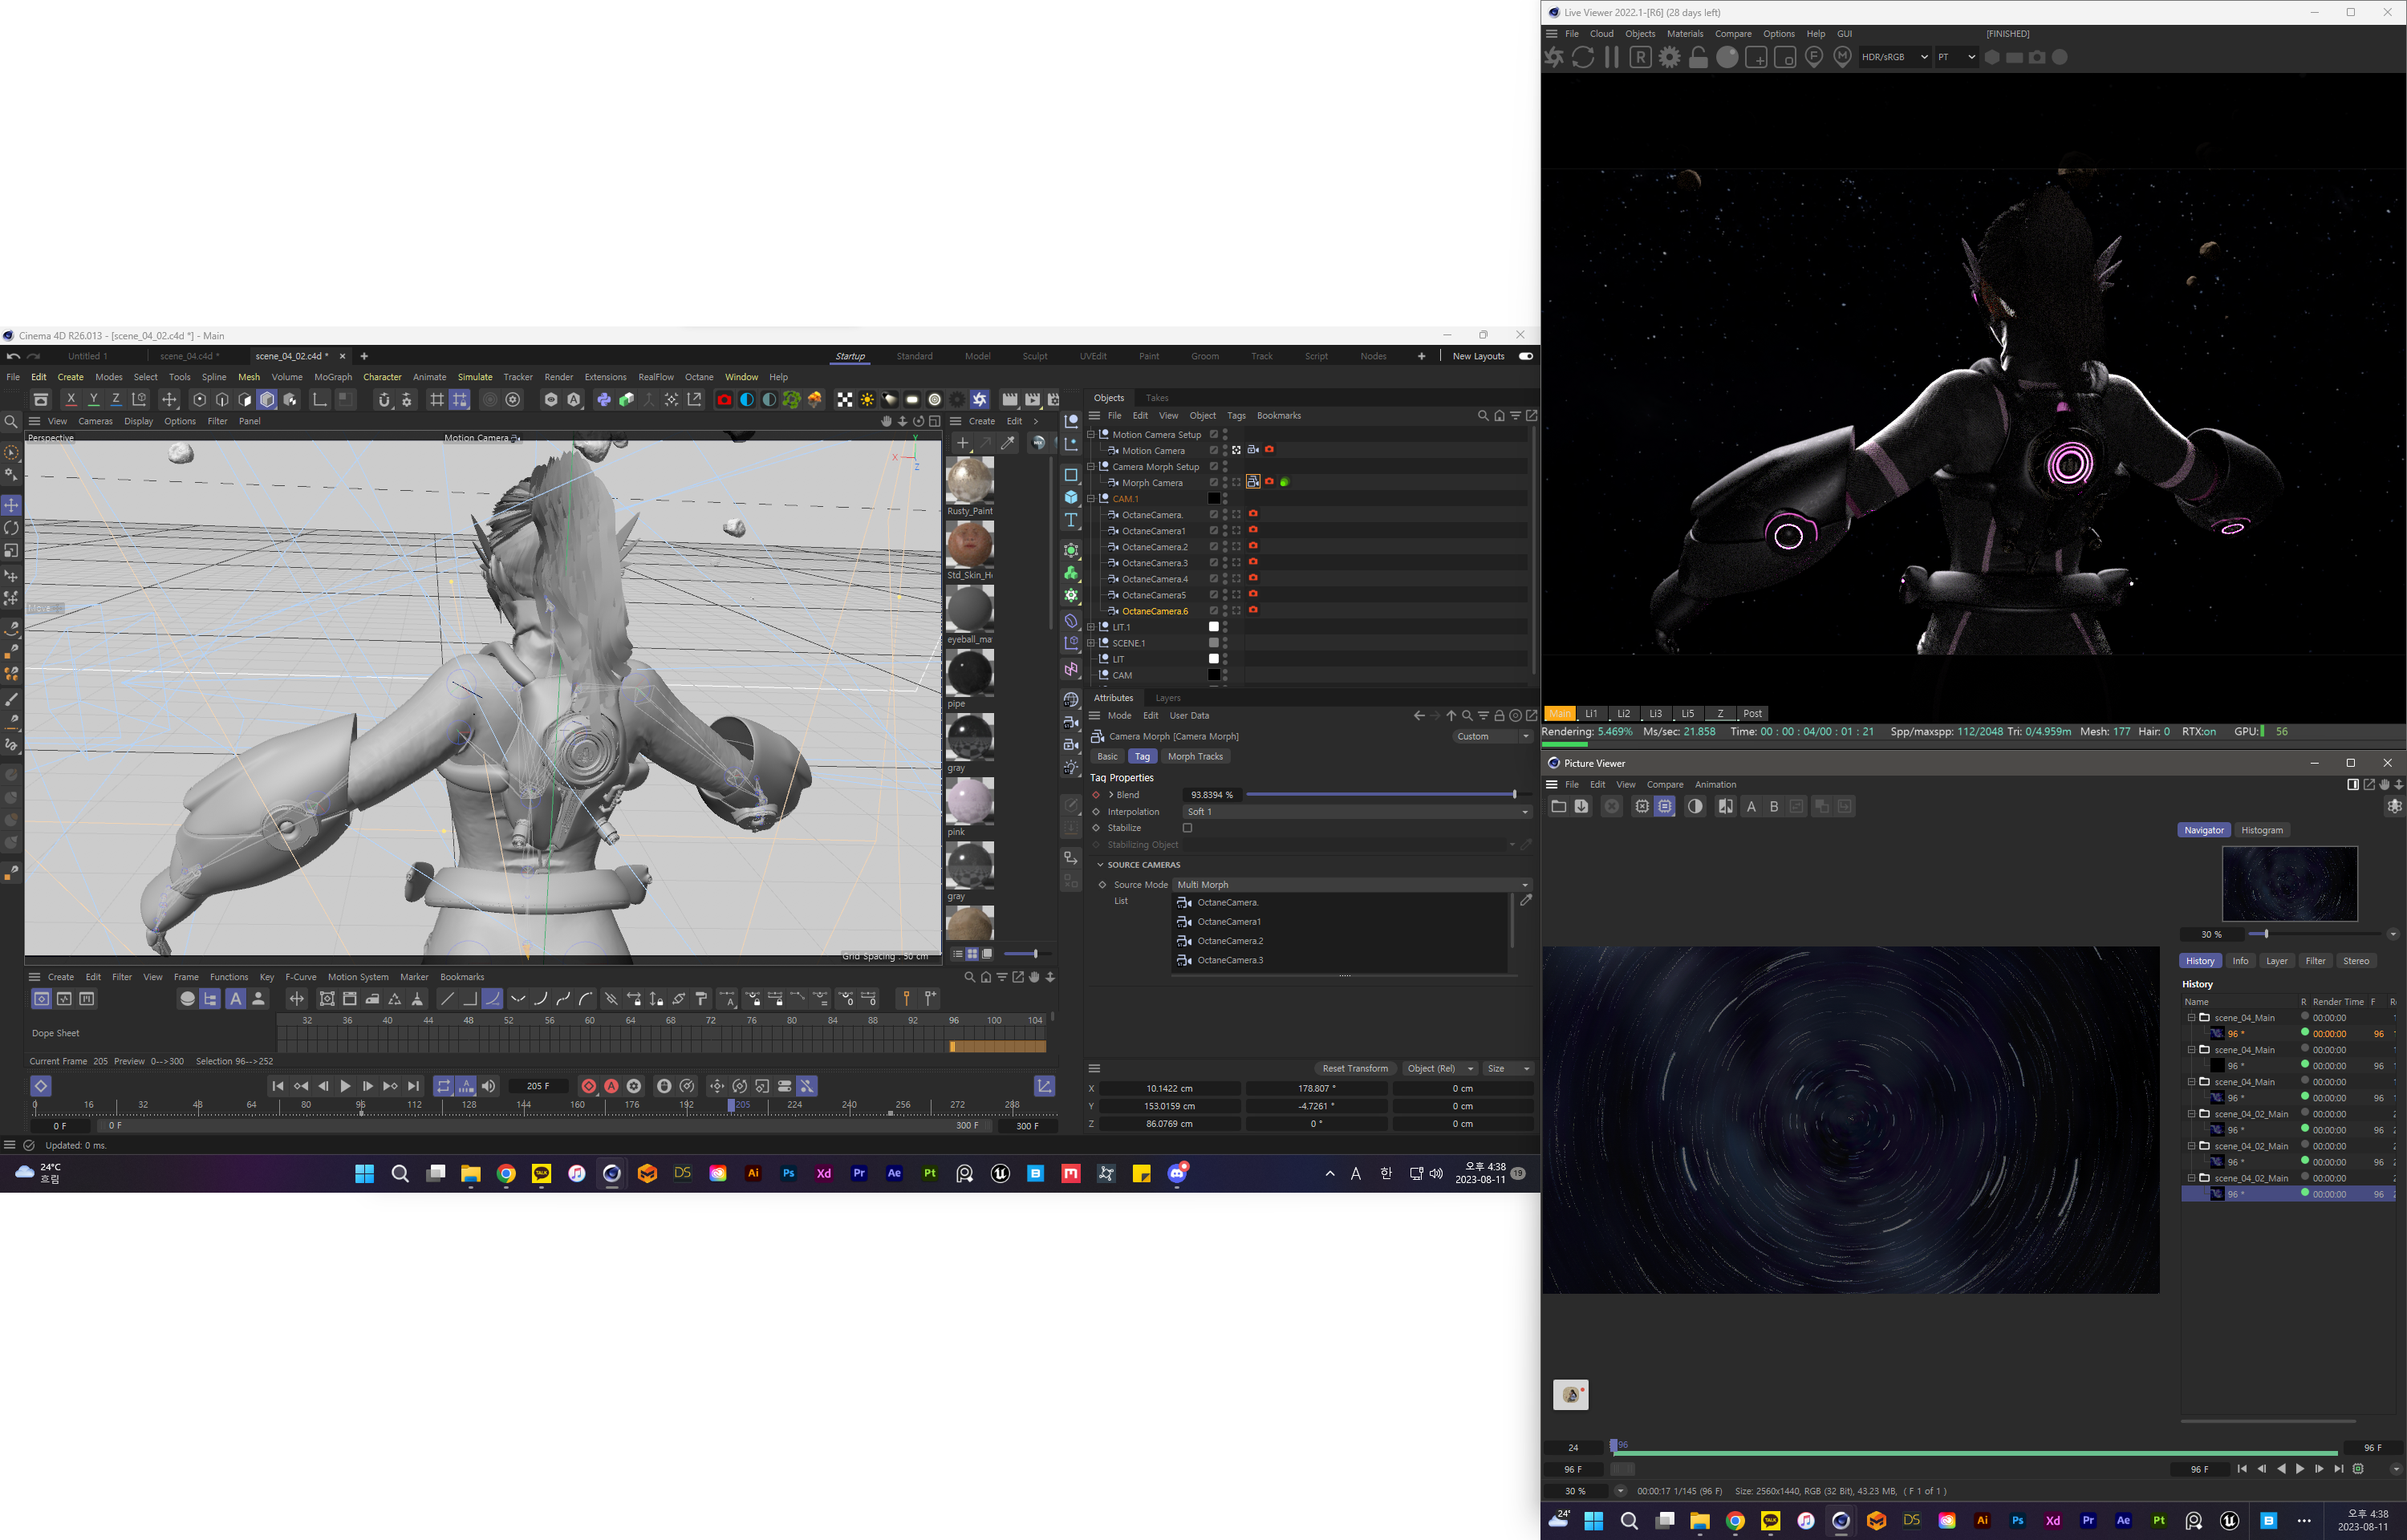Enable autokeying red A button
The height and width of the screenshot is (1540, 2407).
click(611, 1086)
